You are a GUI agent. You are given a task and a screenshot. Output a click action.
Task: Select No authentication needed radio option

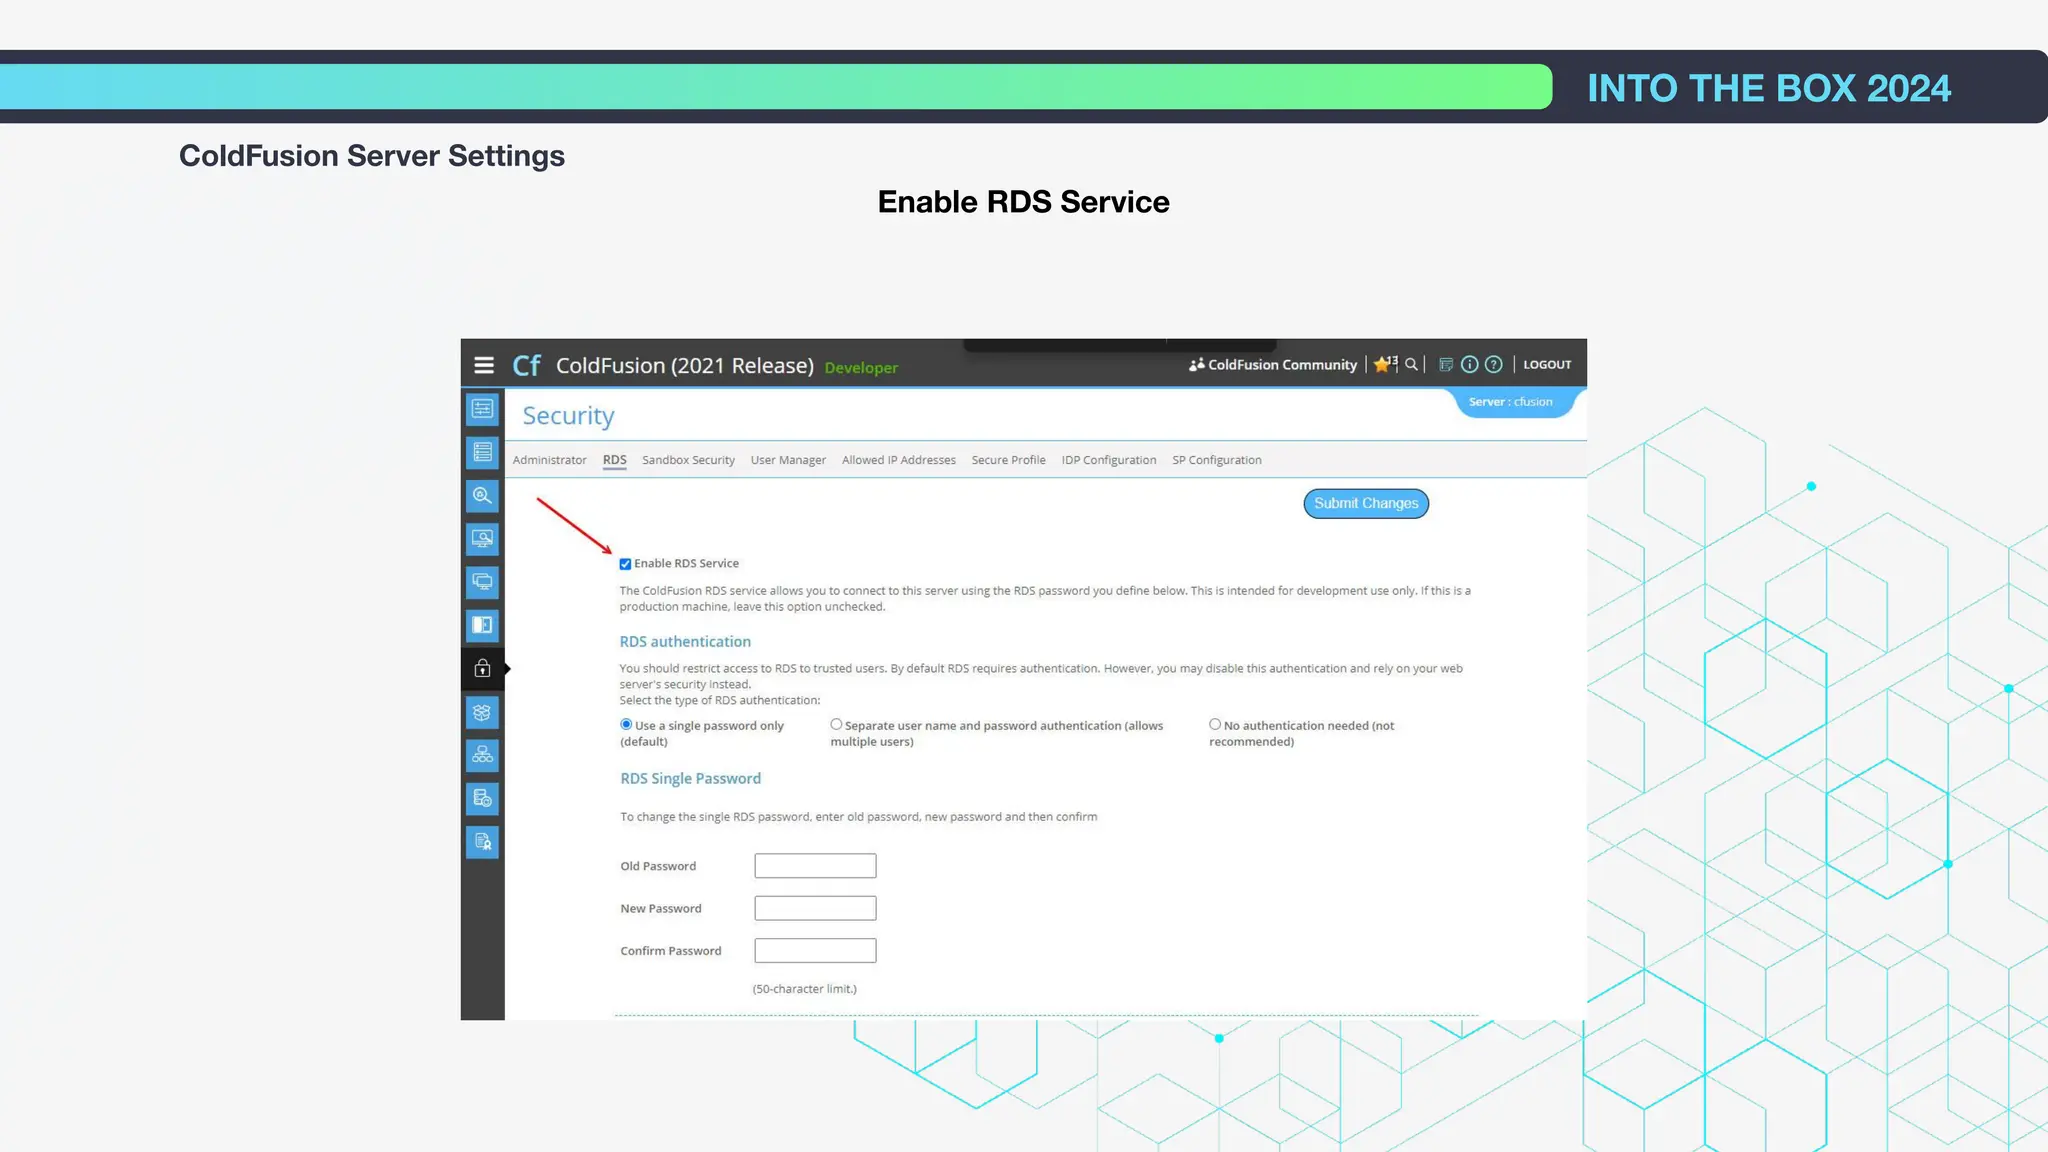tap(1215, 724)
